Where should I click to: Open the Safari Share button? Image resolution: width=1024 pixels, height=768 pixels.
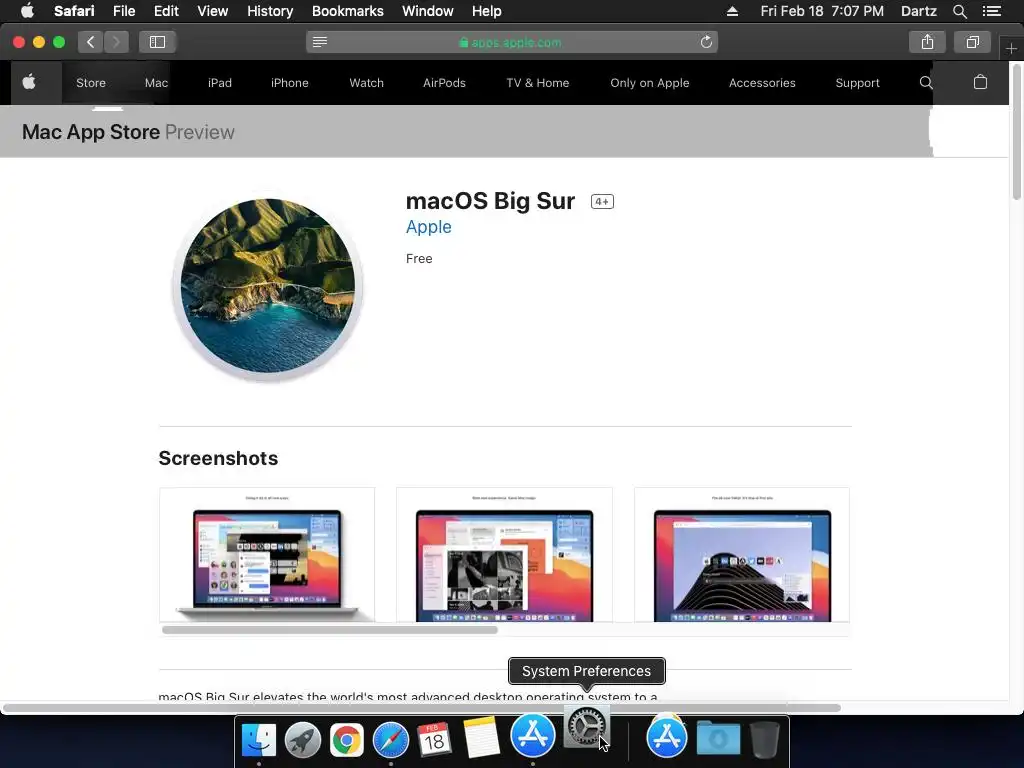[x=927, y=42]
